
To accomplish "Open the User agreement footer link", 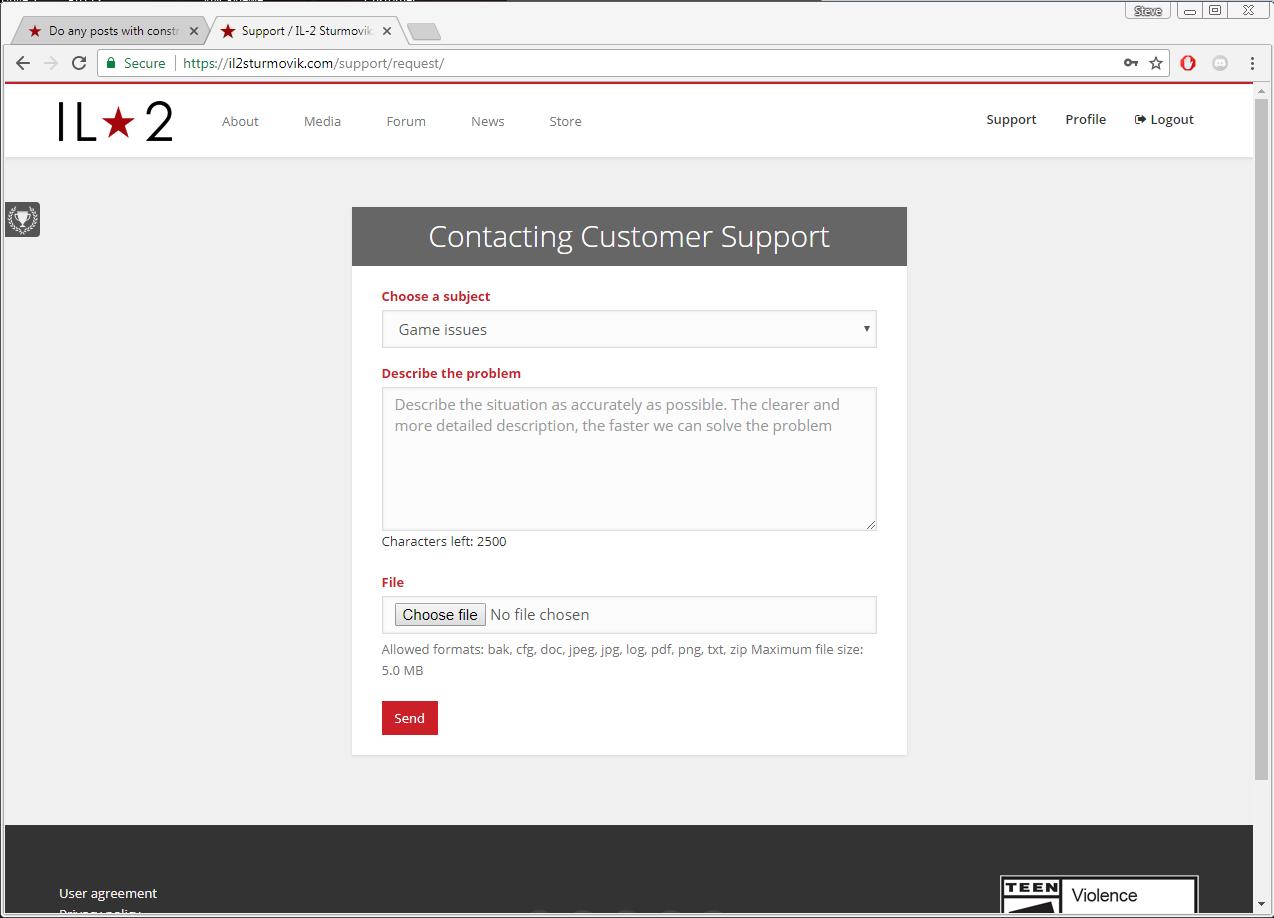I will pos(108,893).
